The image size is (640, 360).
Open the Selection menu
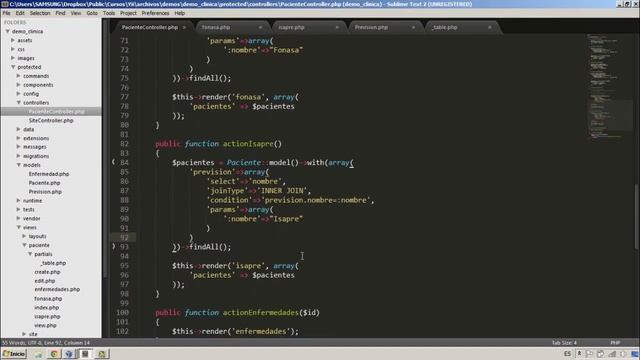click(x=40, y=13)
